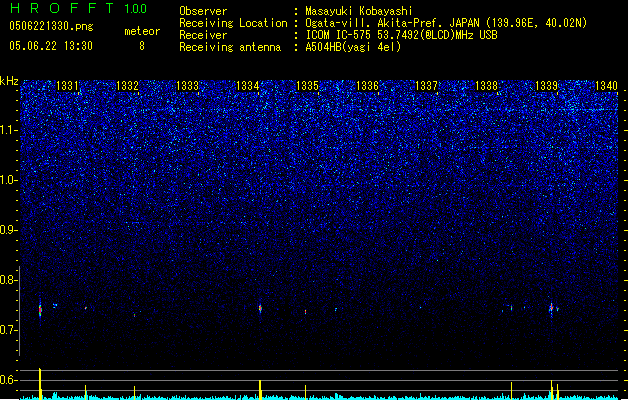The width and height of the screenshot is (629, 400).
Task: Click time marker 1335
Action: click(307, 85)
